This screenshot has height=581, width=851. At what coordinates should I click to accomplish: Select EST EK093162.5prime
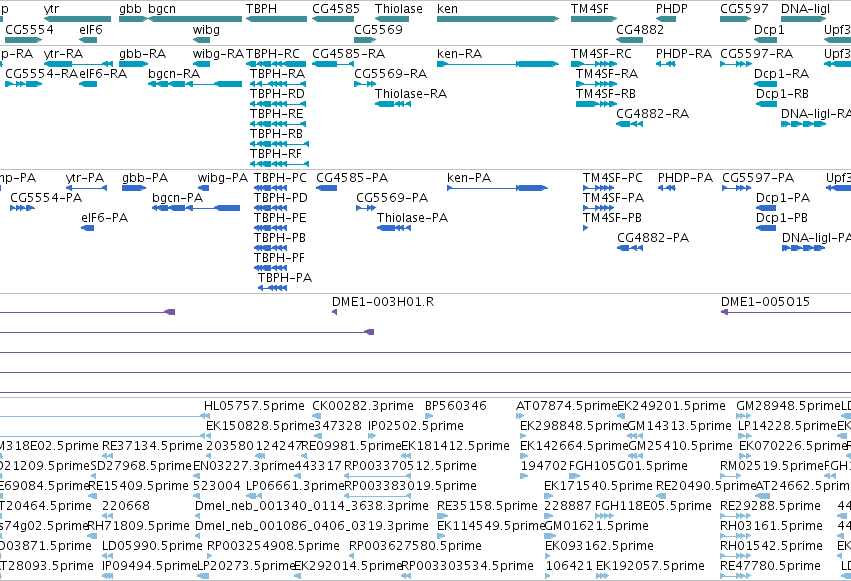600,546
